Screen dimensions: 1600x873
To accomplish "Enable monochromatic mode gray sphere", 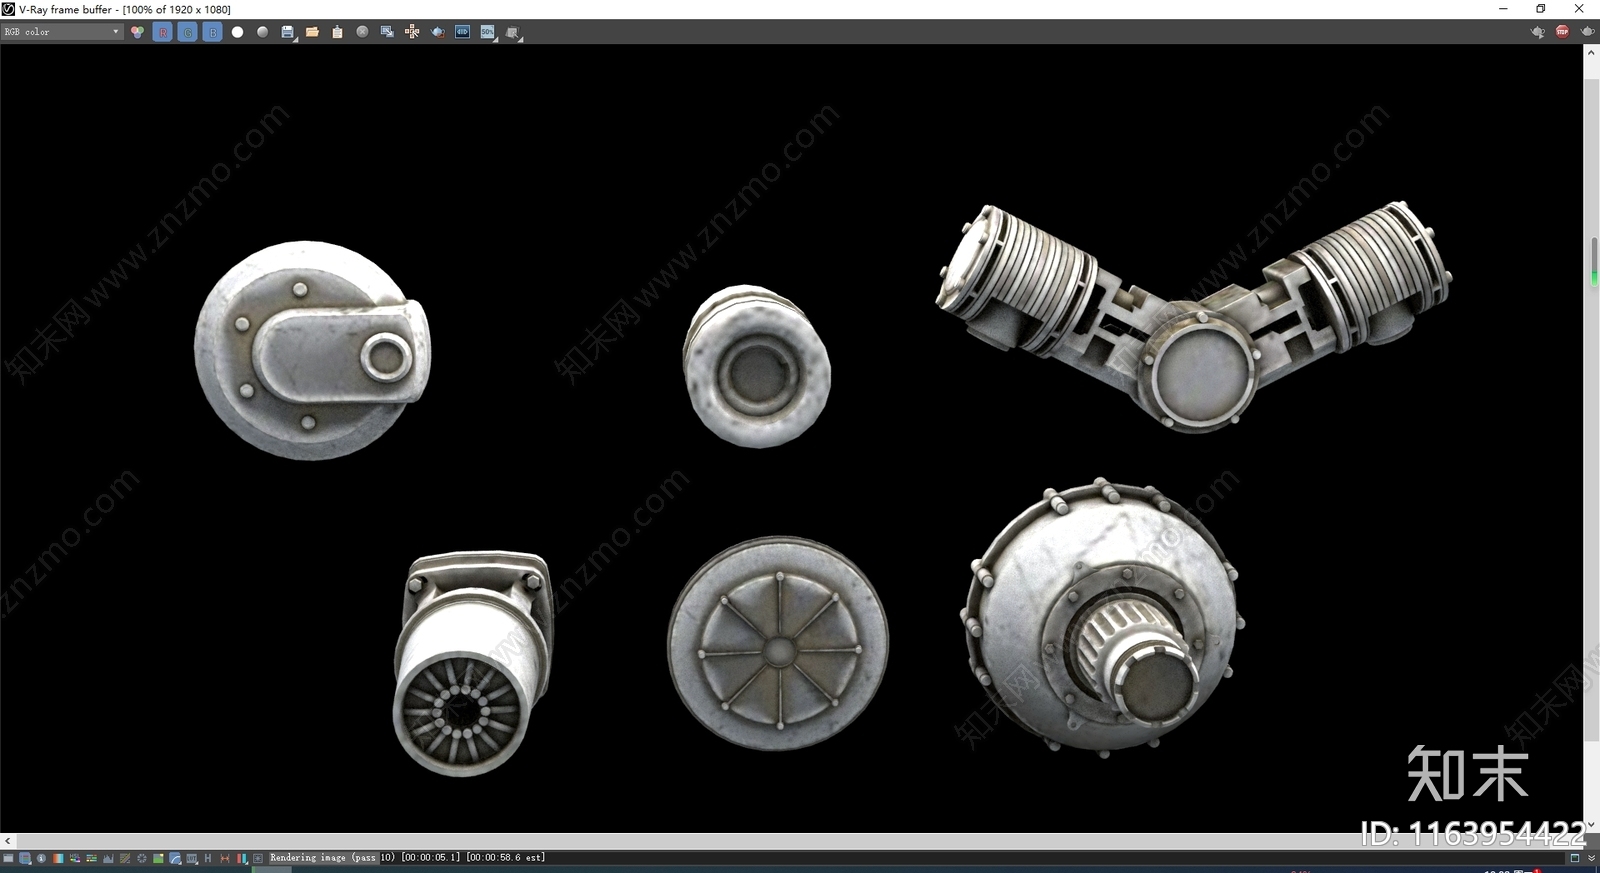I will pos(262,32).
